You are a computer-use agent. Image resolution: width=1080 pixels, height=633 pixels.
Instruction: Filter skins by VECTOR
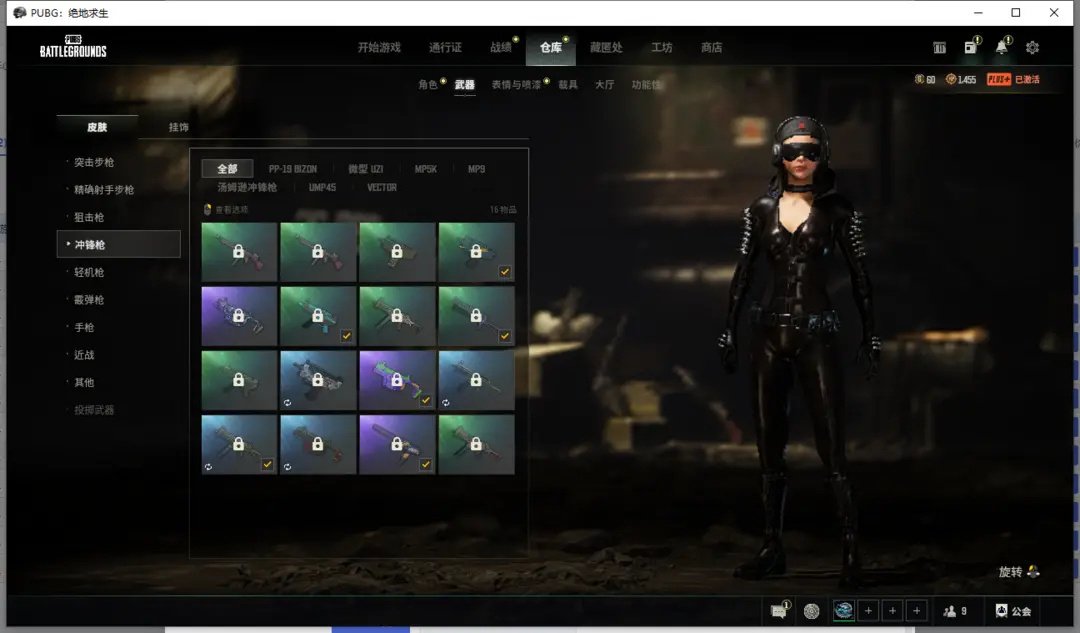382,187
